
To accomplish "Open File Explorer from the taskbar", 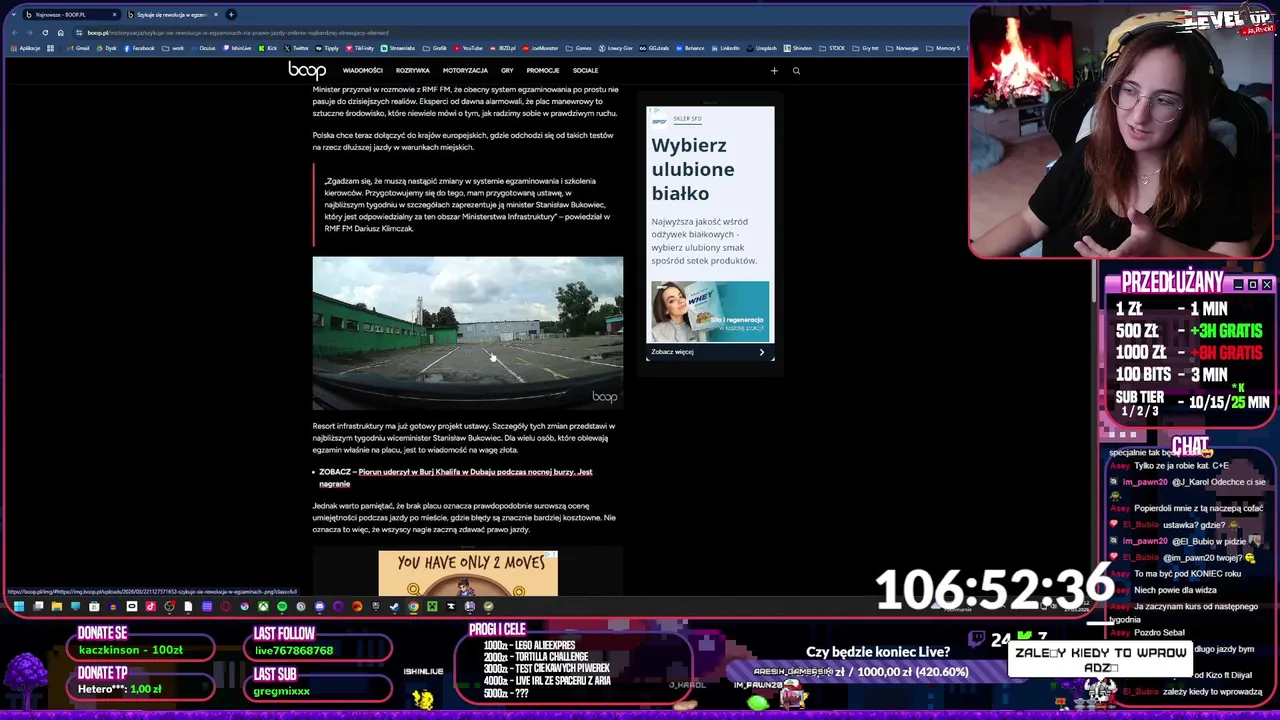I will coord(57,606).
